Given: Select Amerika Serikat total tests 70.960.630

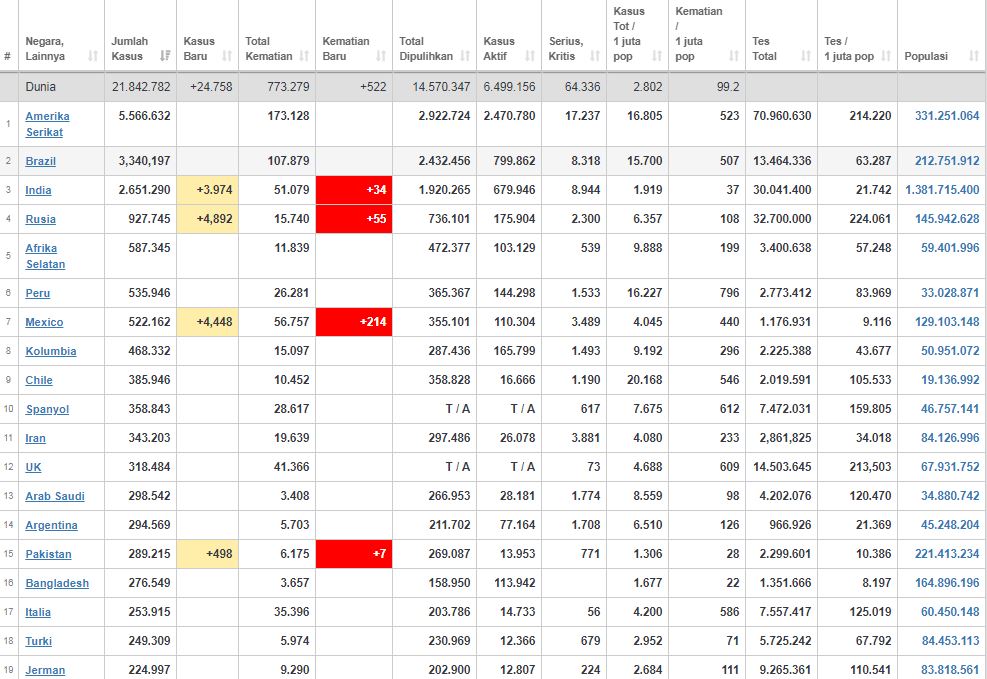Looking at the screenshot, I should [x=782, y=116].
